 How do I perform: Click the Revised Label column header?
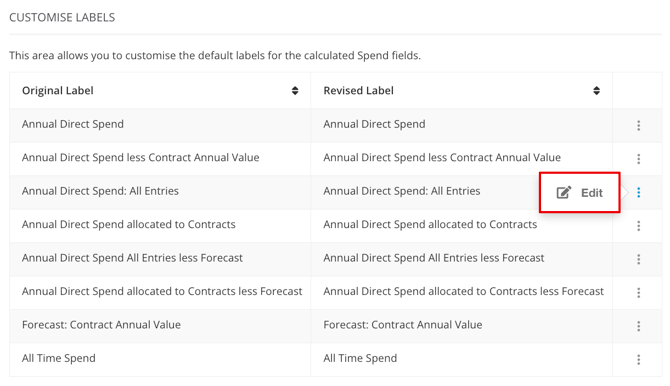tap(359, 91)
